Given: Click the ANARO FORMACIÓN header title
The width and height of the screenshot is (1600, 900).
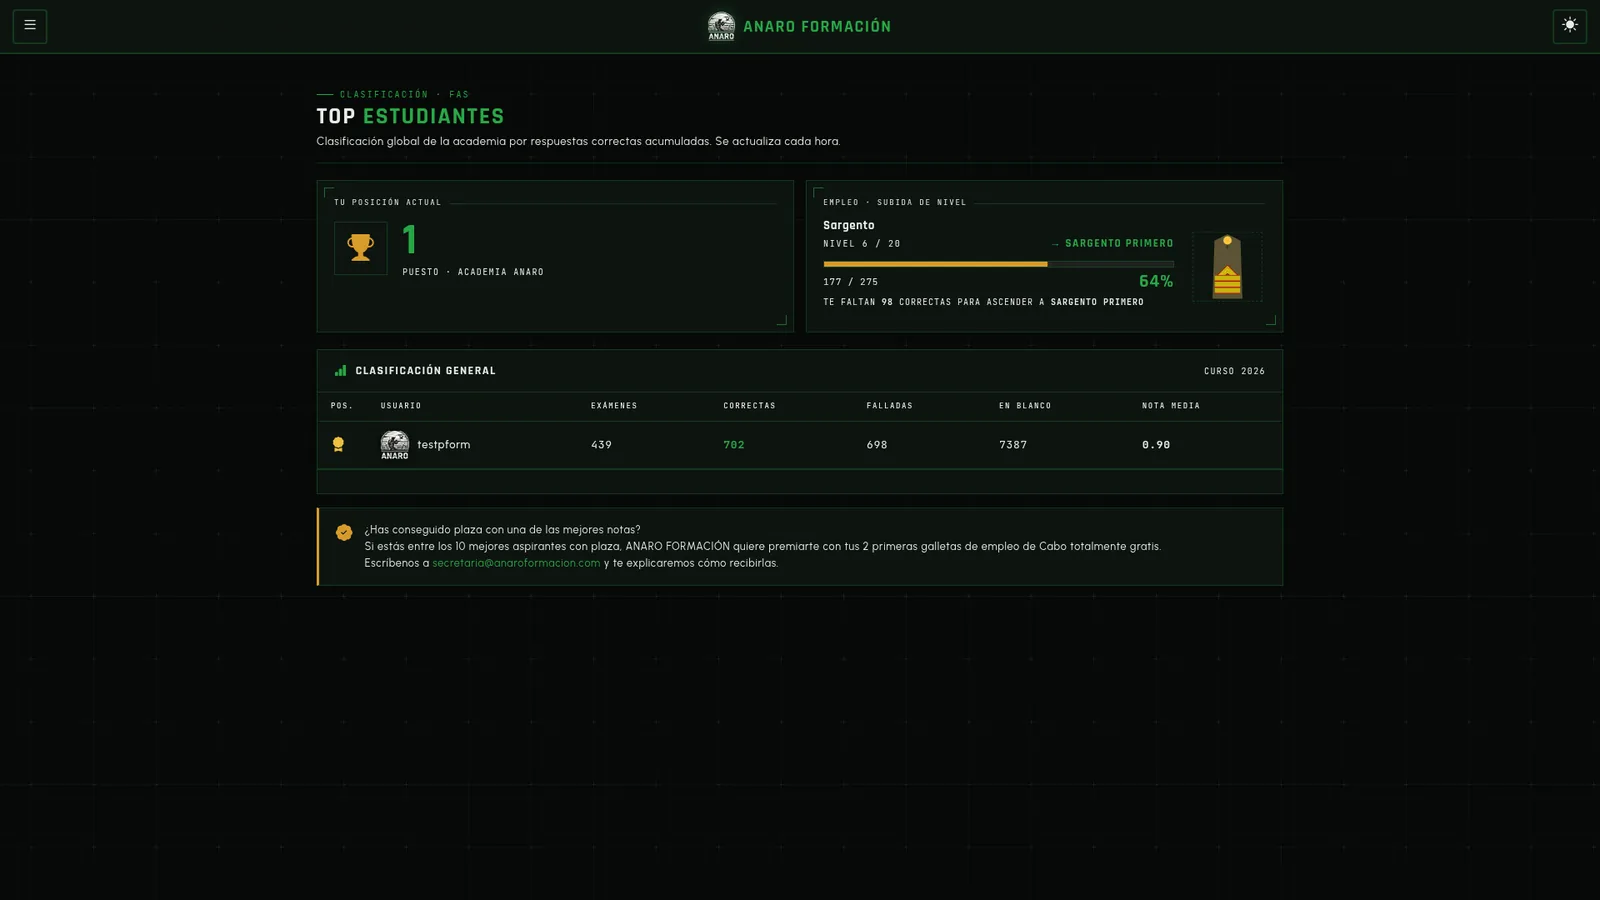Looking at the screenshot, I should coord(817,27).
